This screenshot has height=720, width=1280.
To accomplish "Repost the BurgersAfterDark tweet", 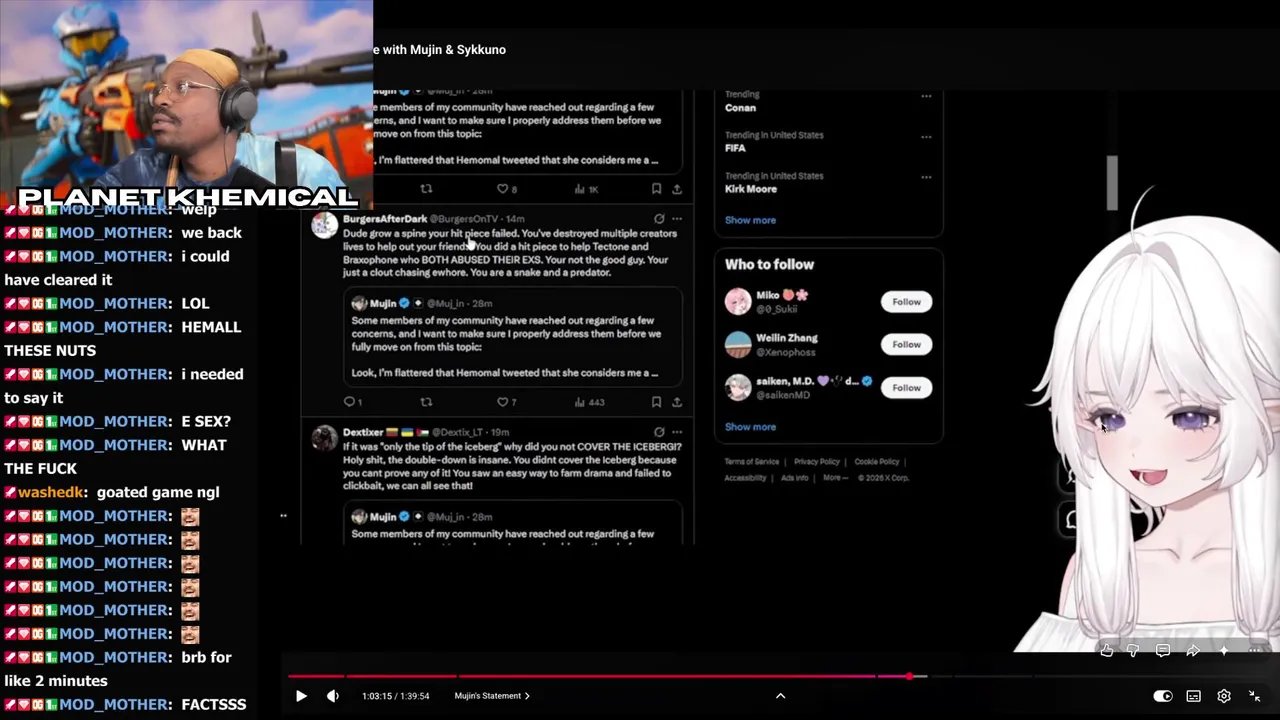I will pos(426,402).
